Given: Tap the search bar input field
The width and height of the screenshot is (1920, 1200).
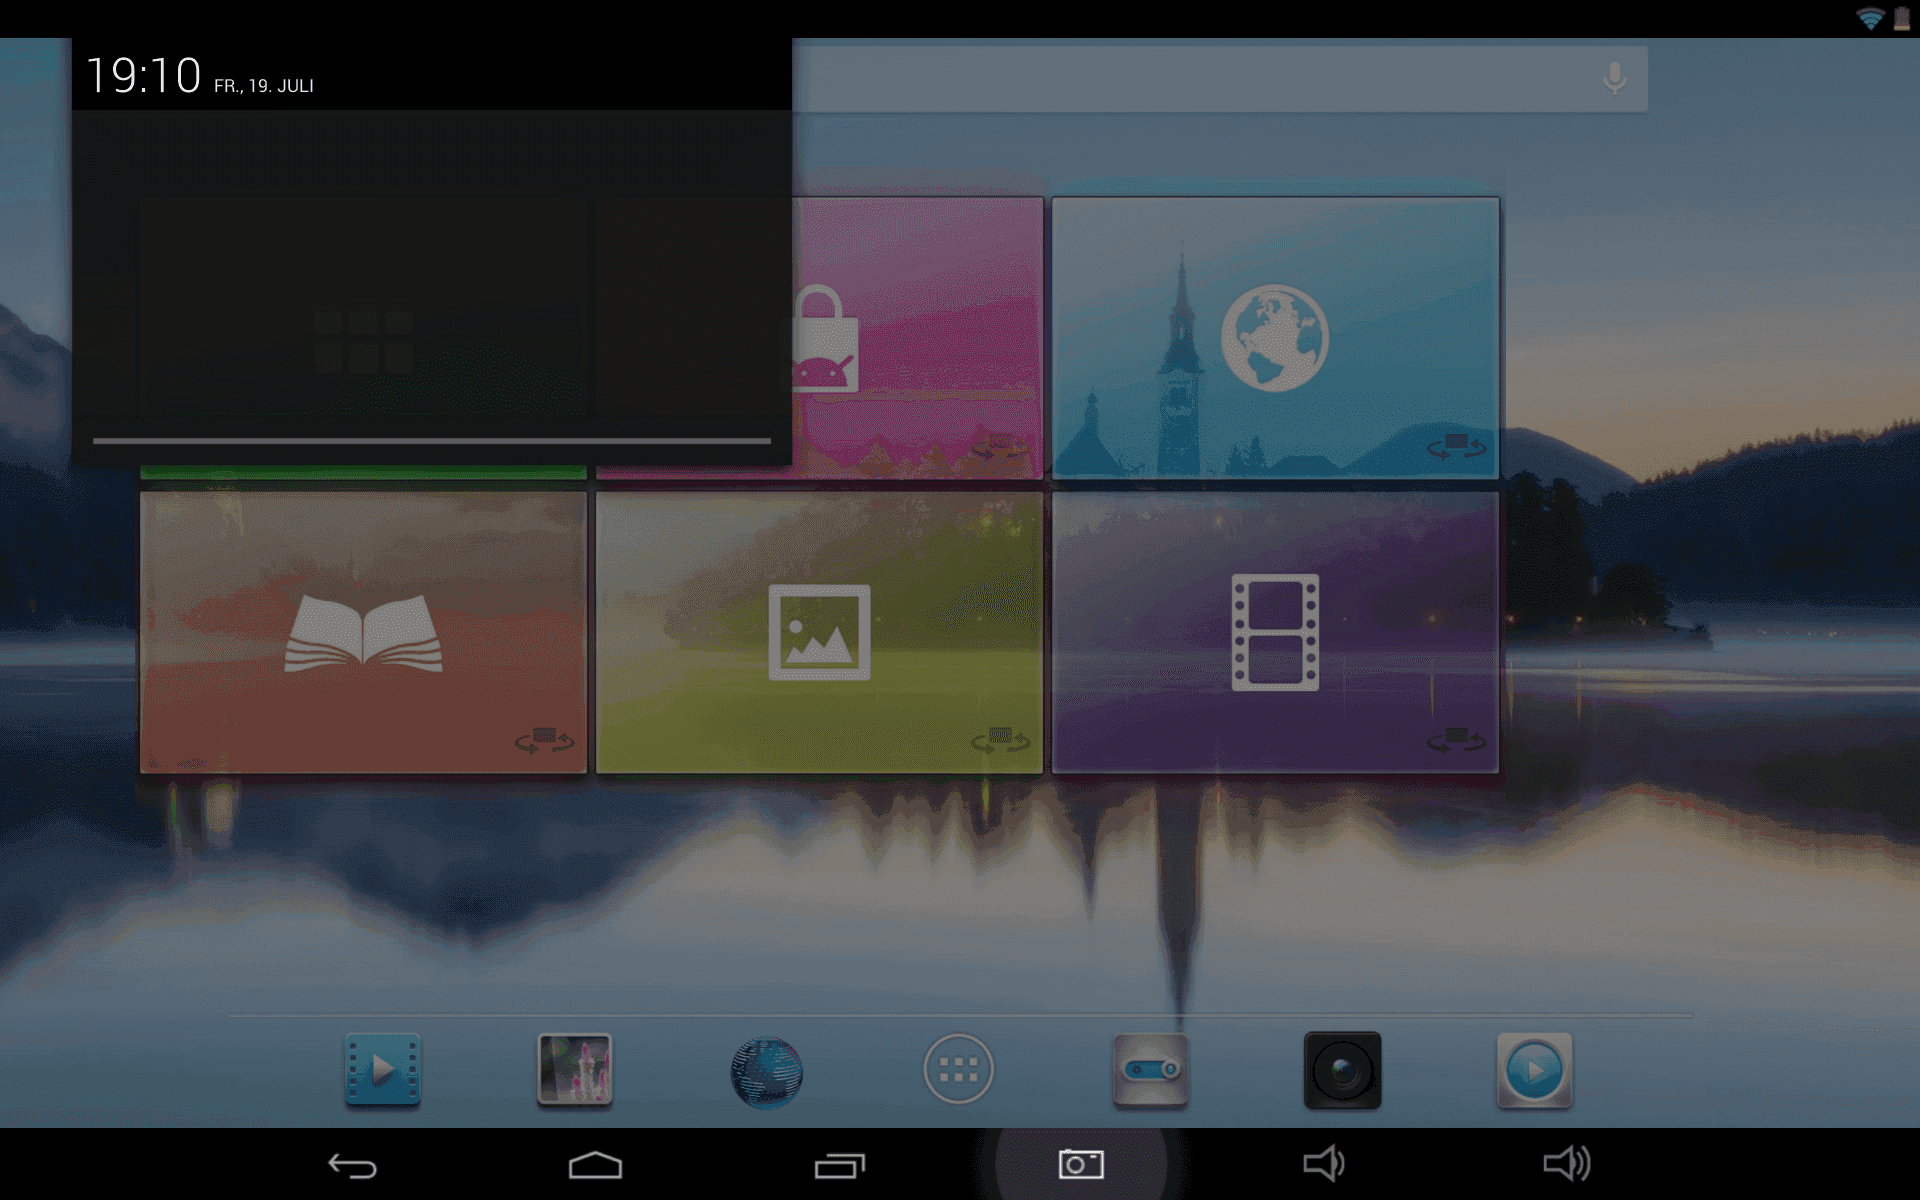Looking at the screenshot, I should pyautogui.click(x=1220, y=78).
